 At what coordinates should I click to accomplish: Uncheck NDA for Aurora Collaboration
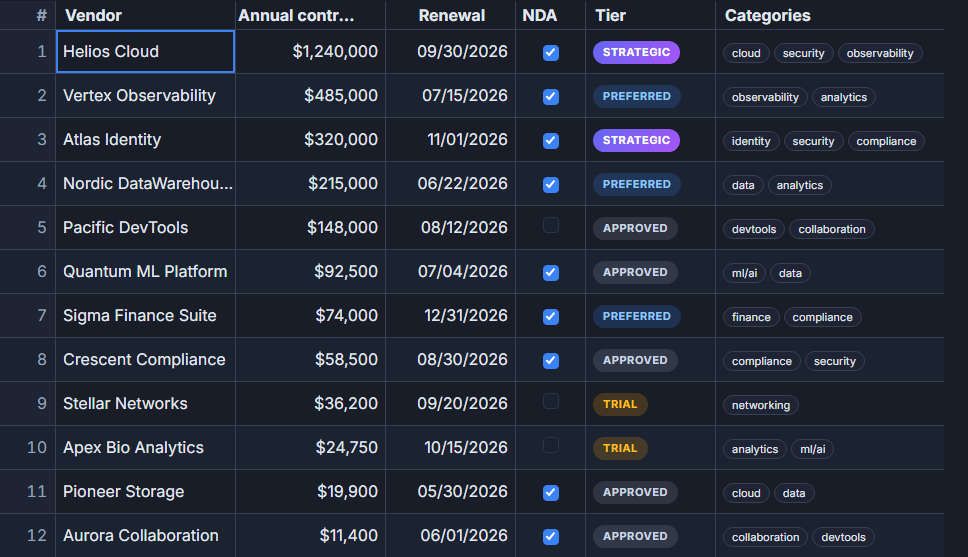pos(551,537)
